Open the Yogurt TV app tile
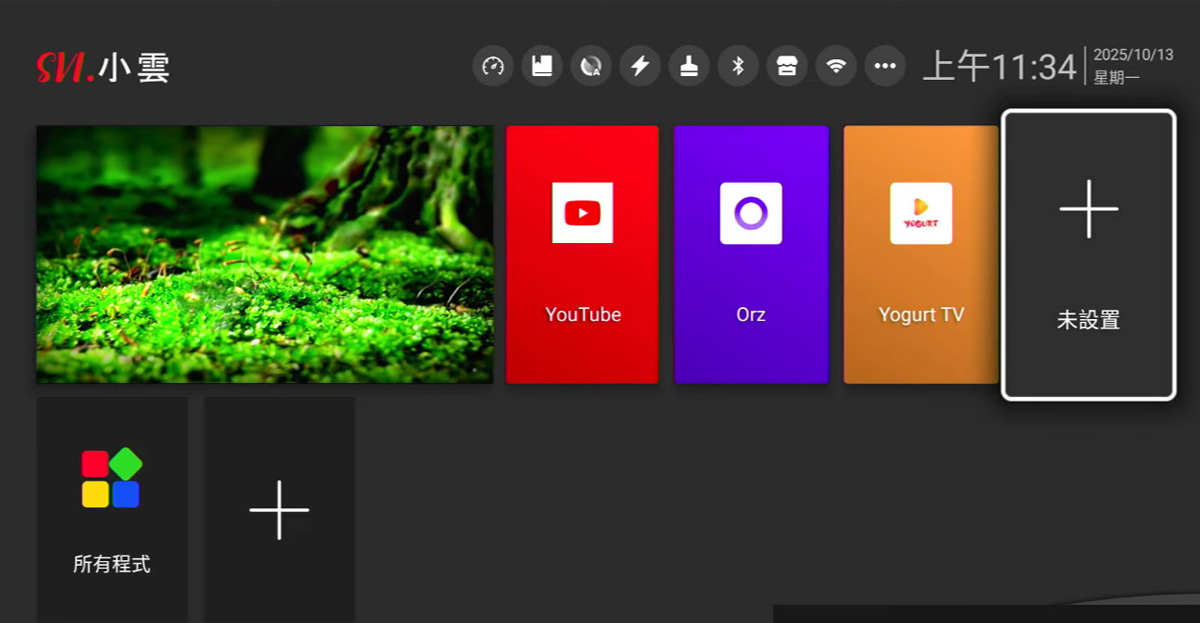This screenshot has height=623, width=1200. pos(920,255)
